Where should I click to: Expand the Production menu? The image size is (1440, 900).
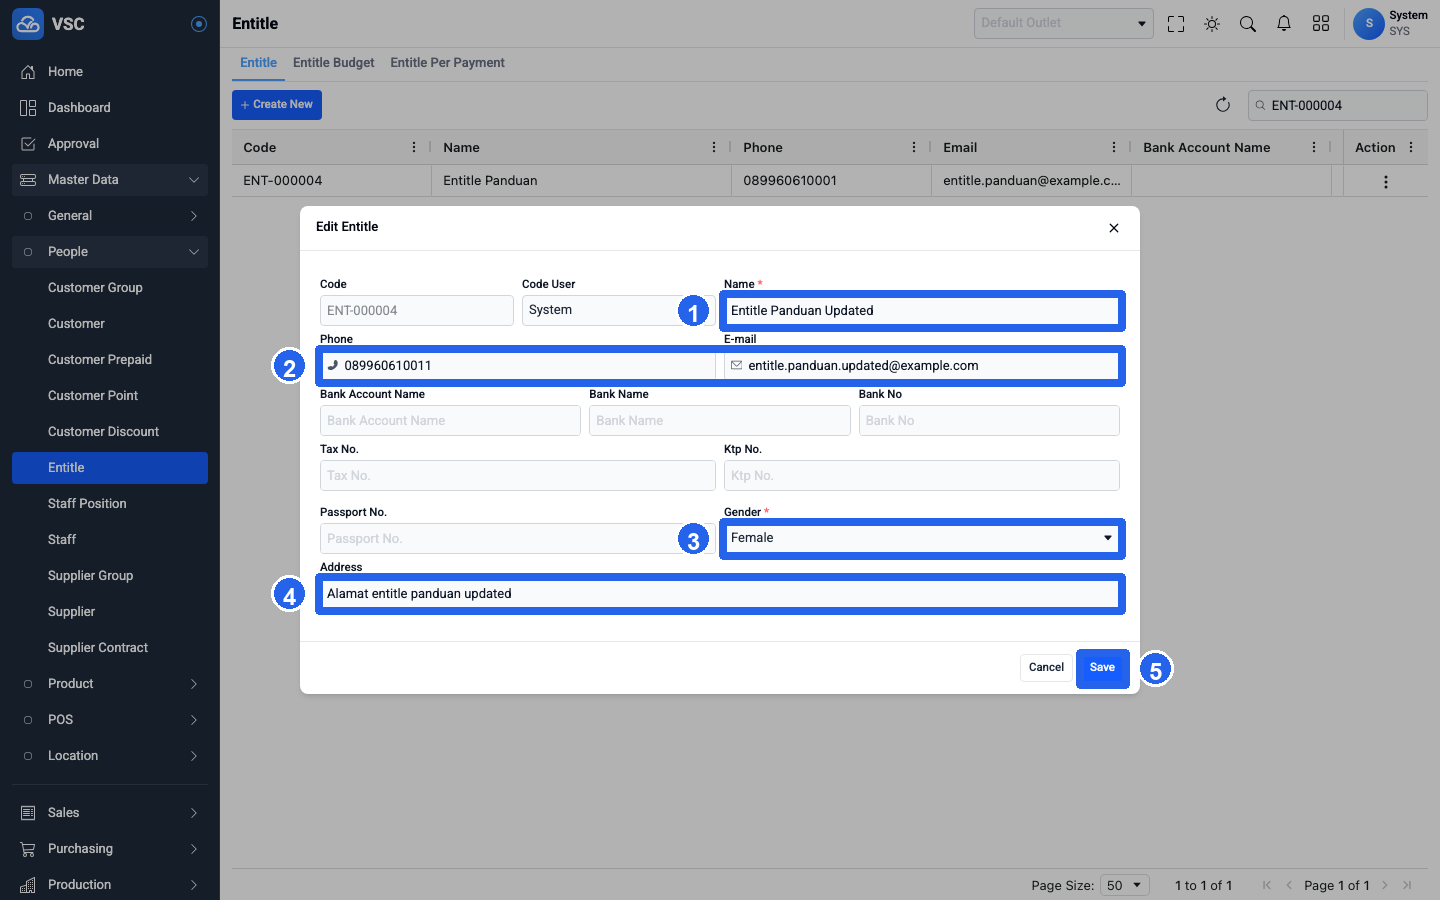point(110,885)
